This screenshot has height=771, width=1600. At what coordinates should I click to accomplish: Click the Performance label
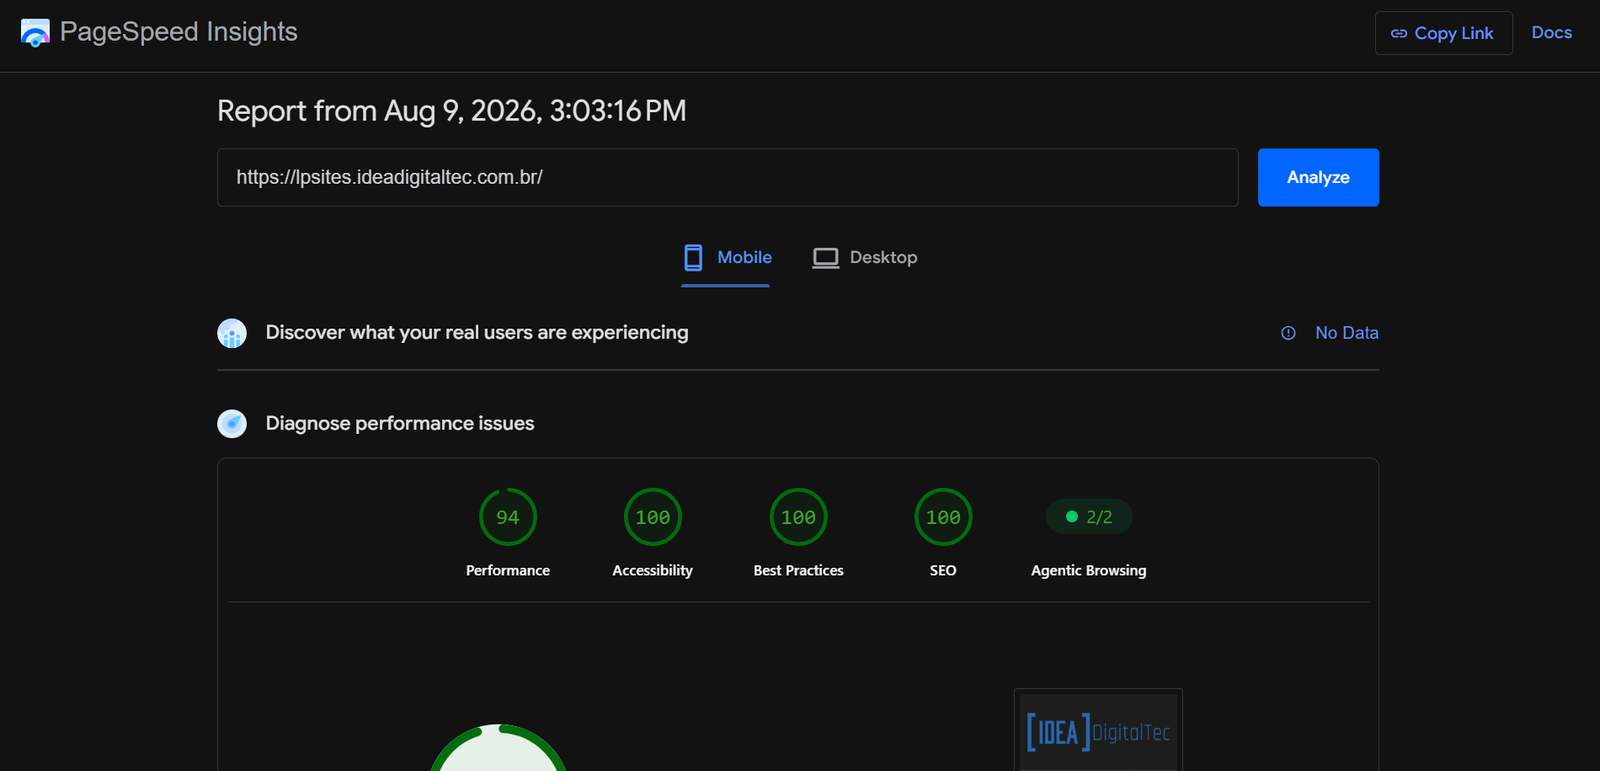[508, 570]
